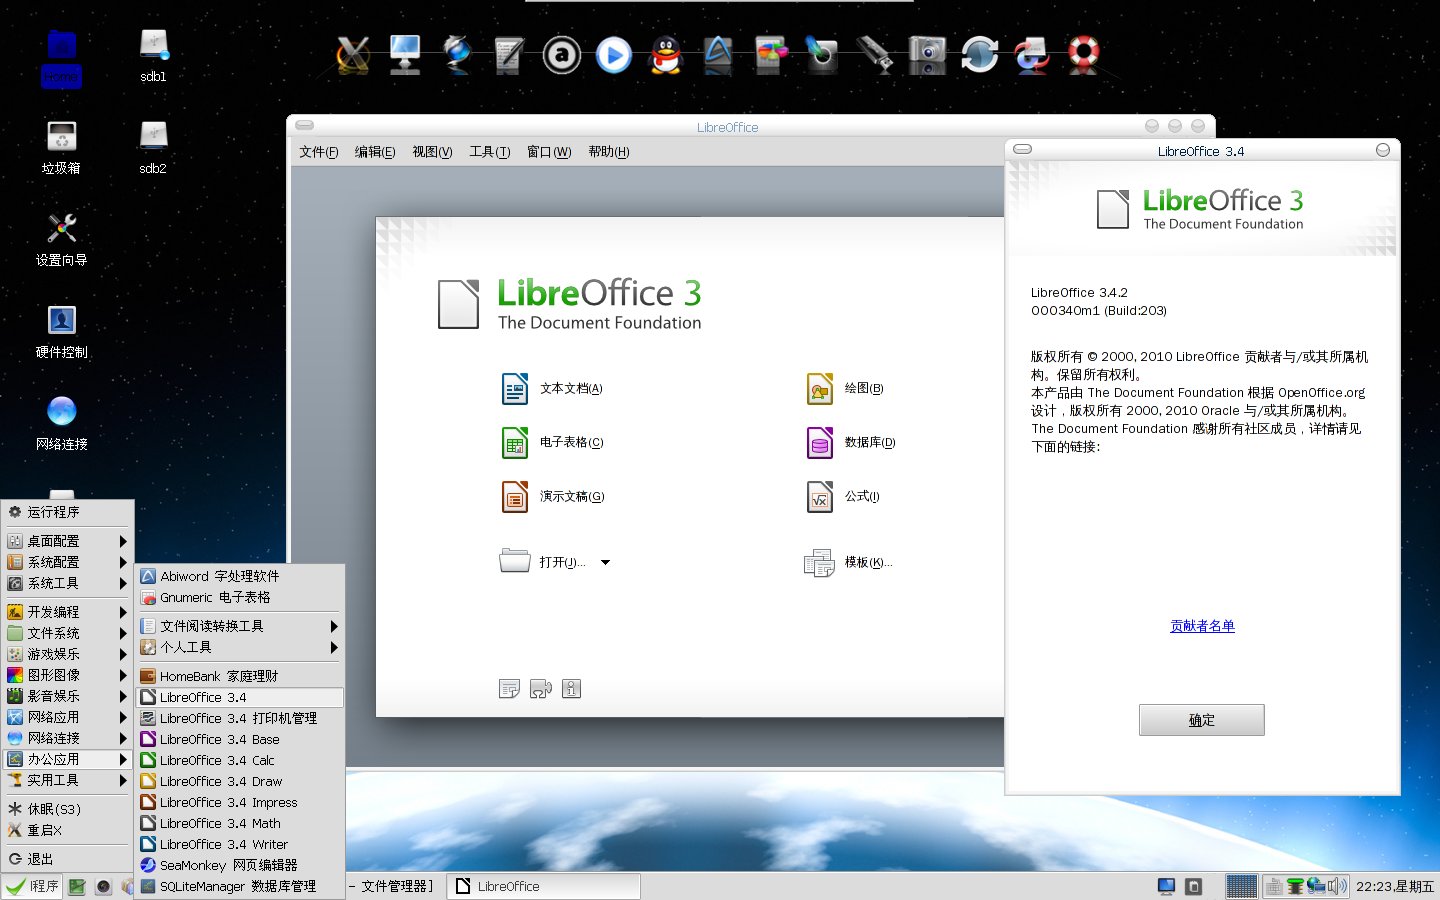Open the 硬件控制 desktop icon

pos(61,331)
